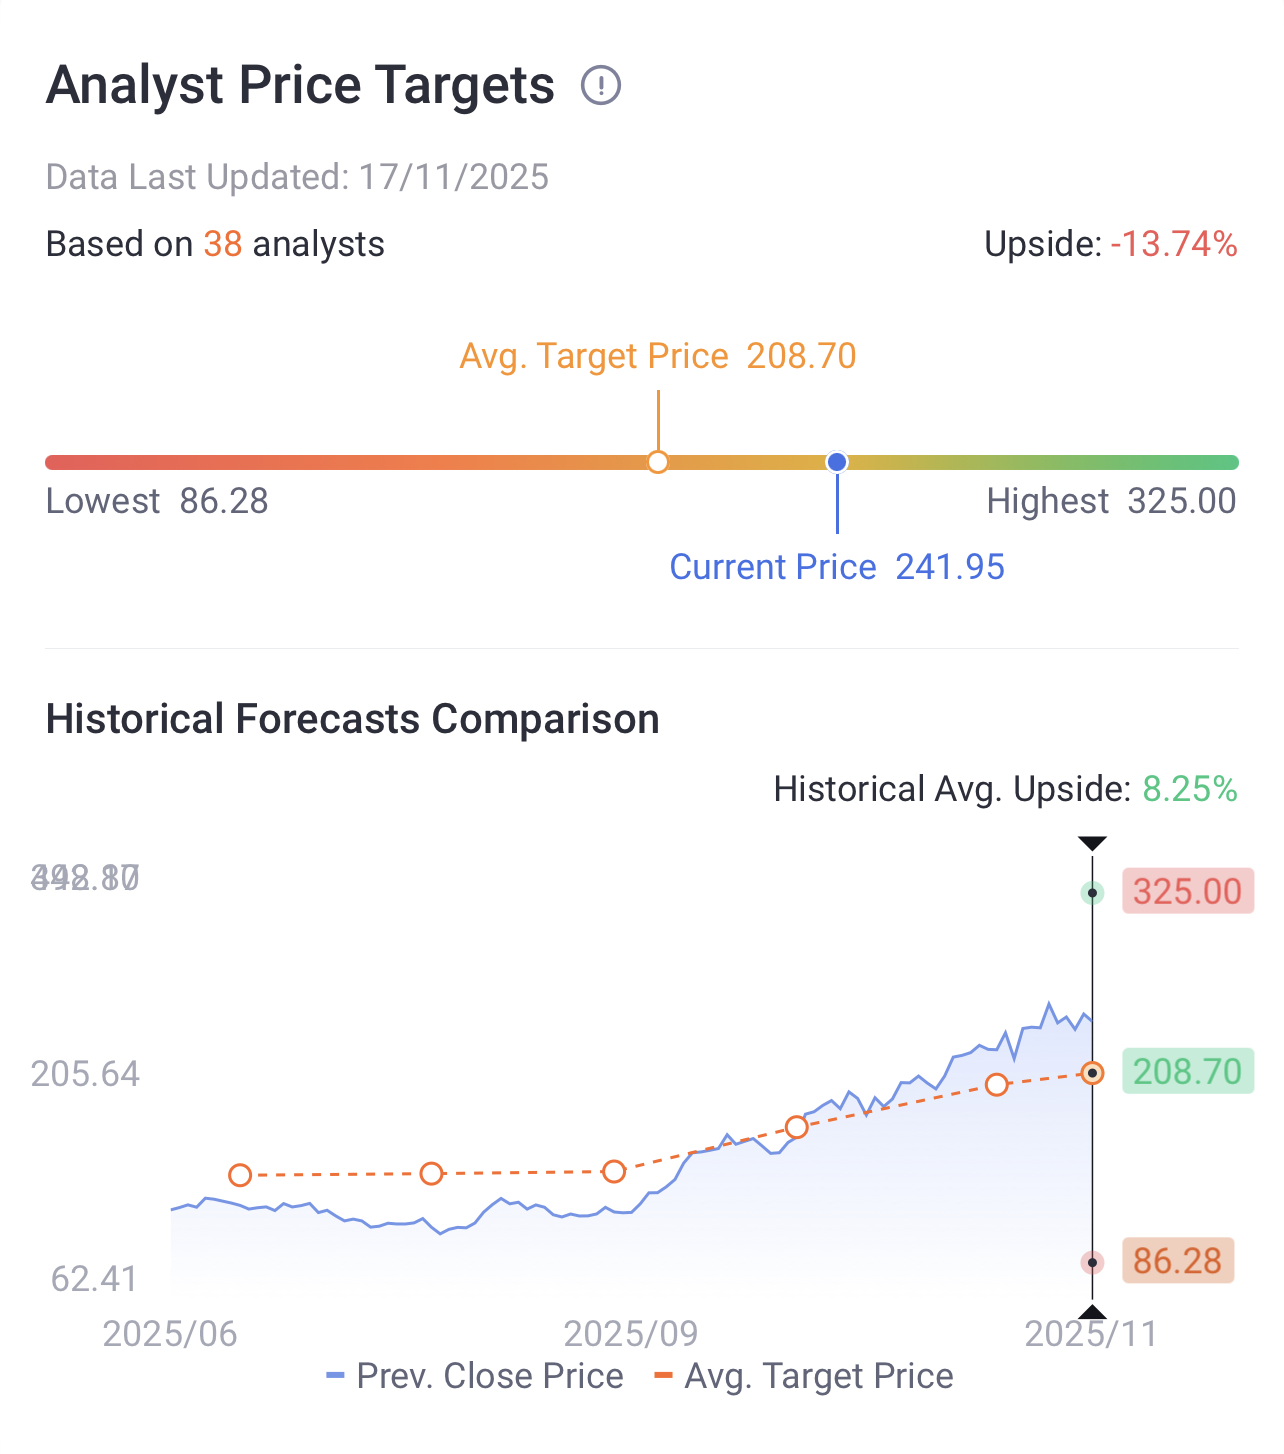
Task: Click the green dot at highest target
Action: click(x=1093, y=892)
